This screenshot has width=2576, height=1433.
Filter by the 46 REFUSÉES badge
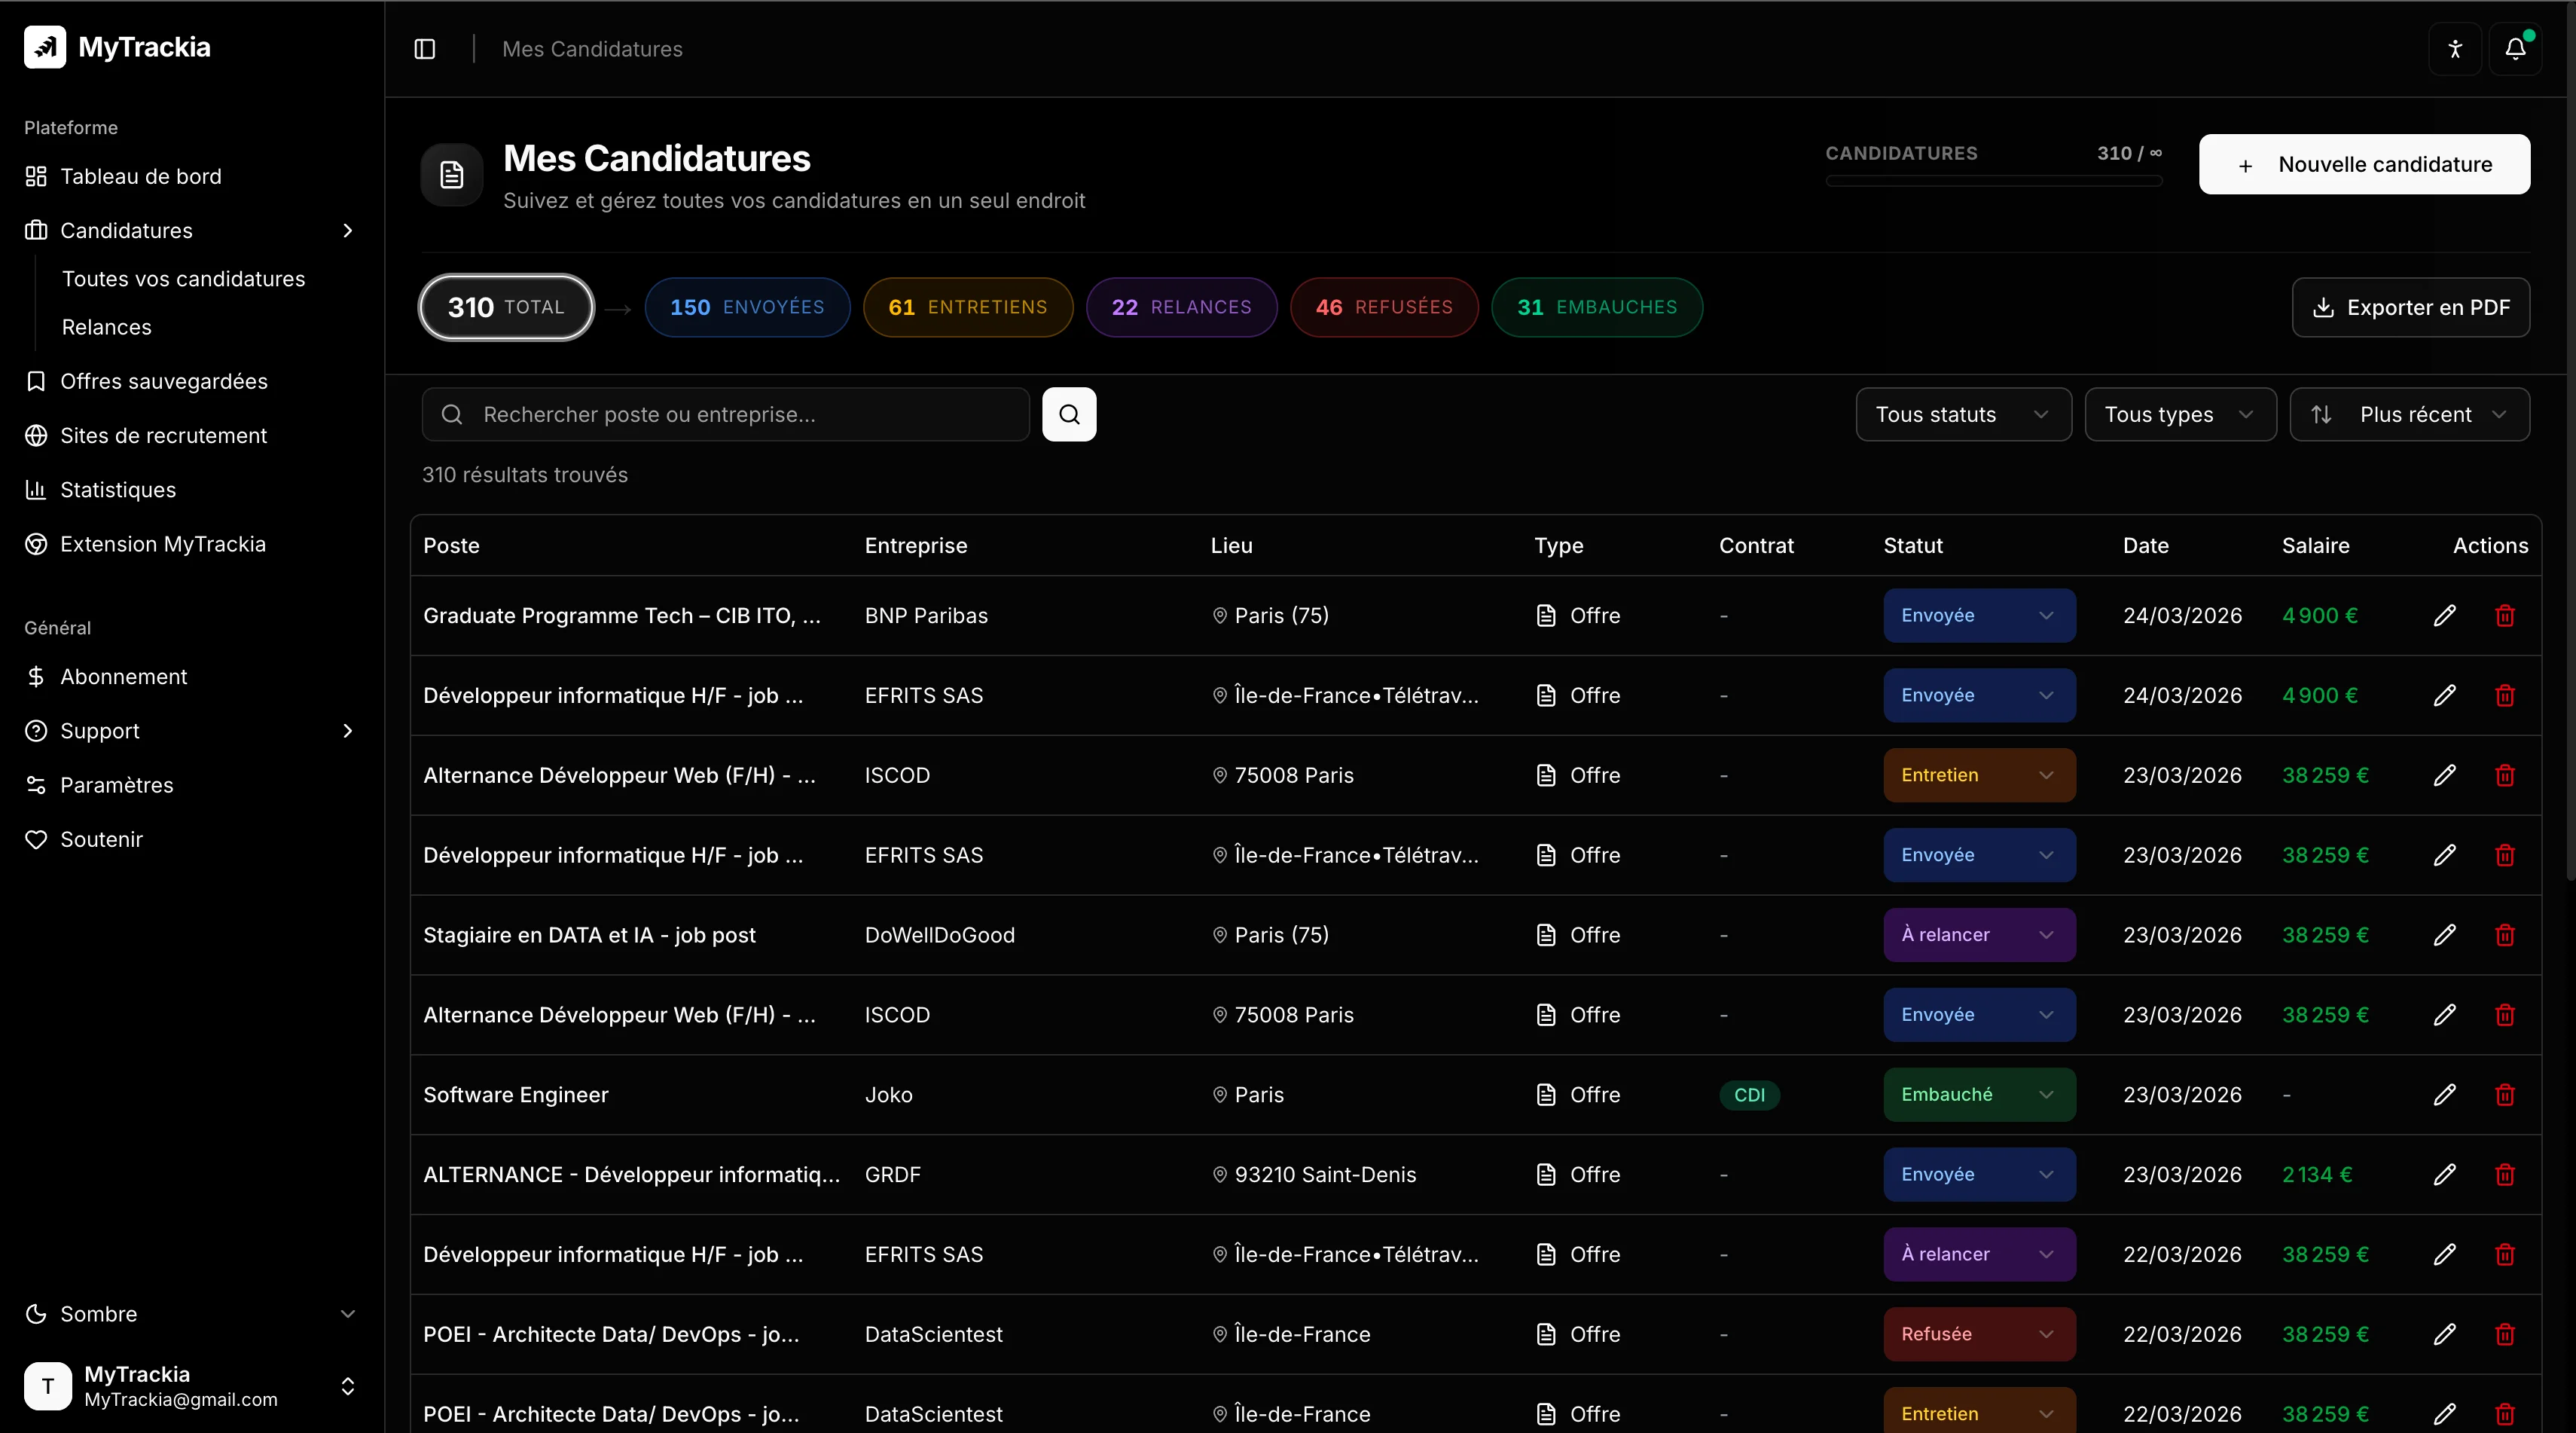pyautogui.click(x=1384, y=307)
